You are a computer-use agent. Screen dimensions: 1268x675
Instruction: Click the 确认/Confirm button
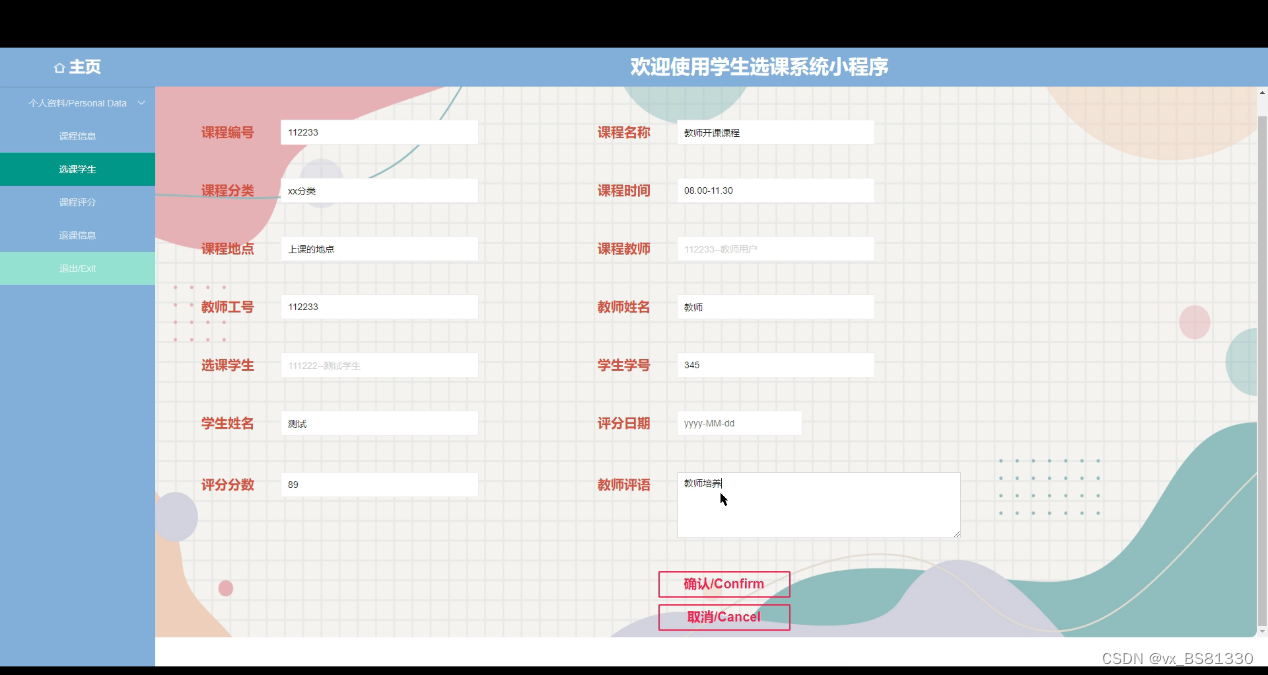click(x=724, y=584)
